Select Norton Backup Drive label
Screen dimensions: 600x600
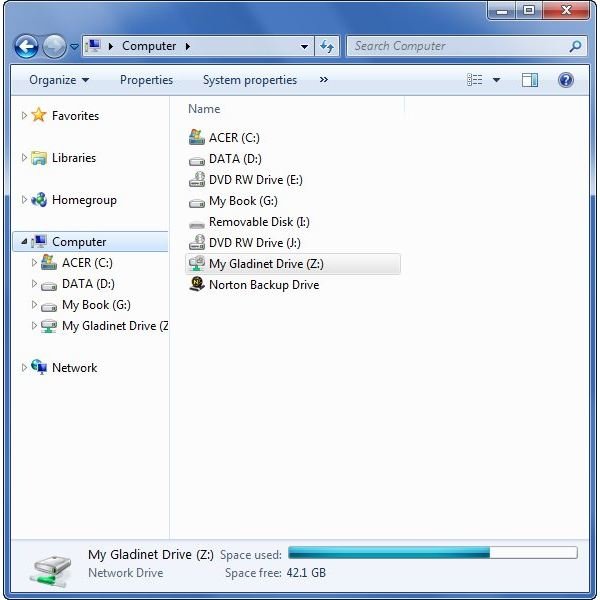(264, 285)
